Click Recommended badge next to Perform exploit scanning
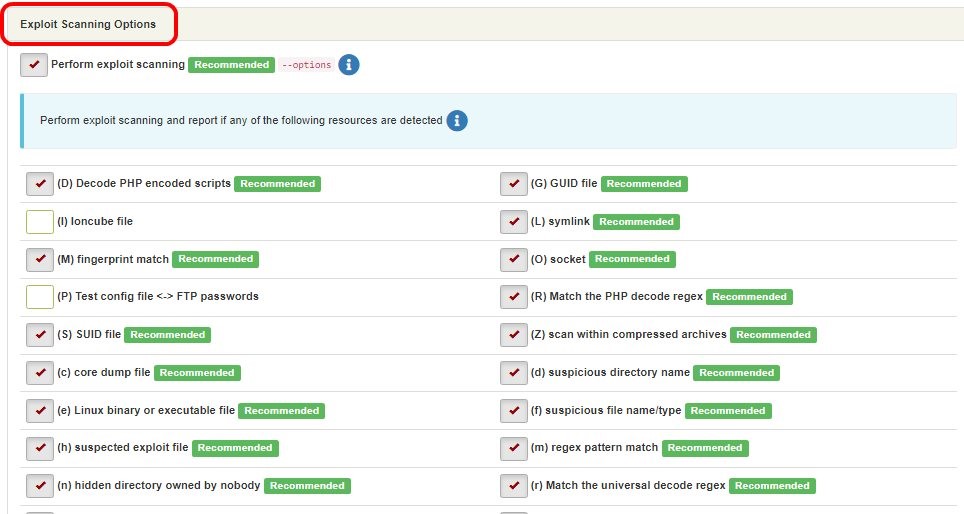This screenshot has height=514, width=964. 231,65
